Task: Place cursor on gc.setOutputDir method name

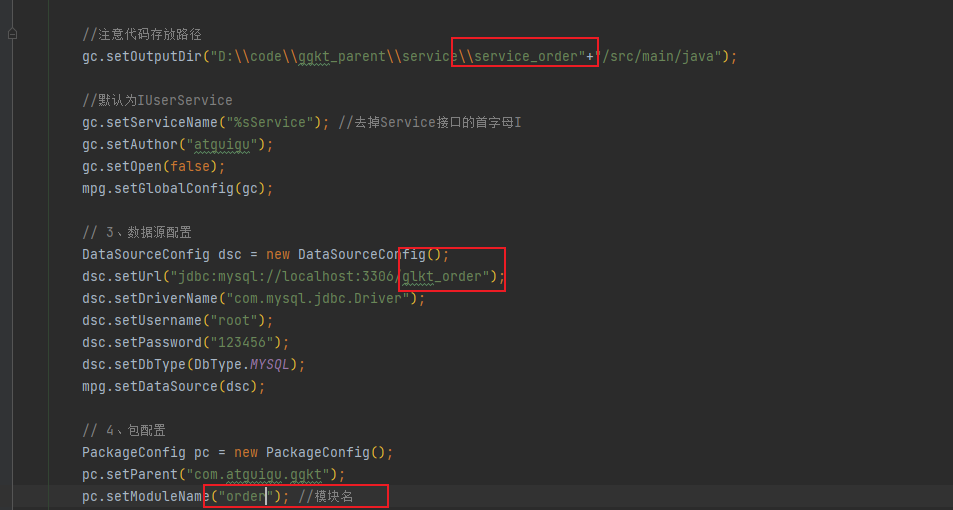Action: tap(142, 57)
